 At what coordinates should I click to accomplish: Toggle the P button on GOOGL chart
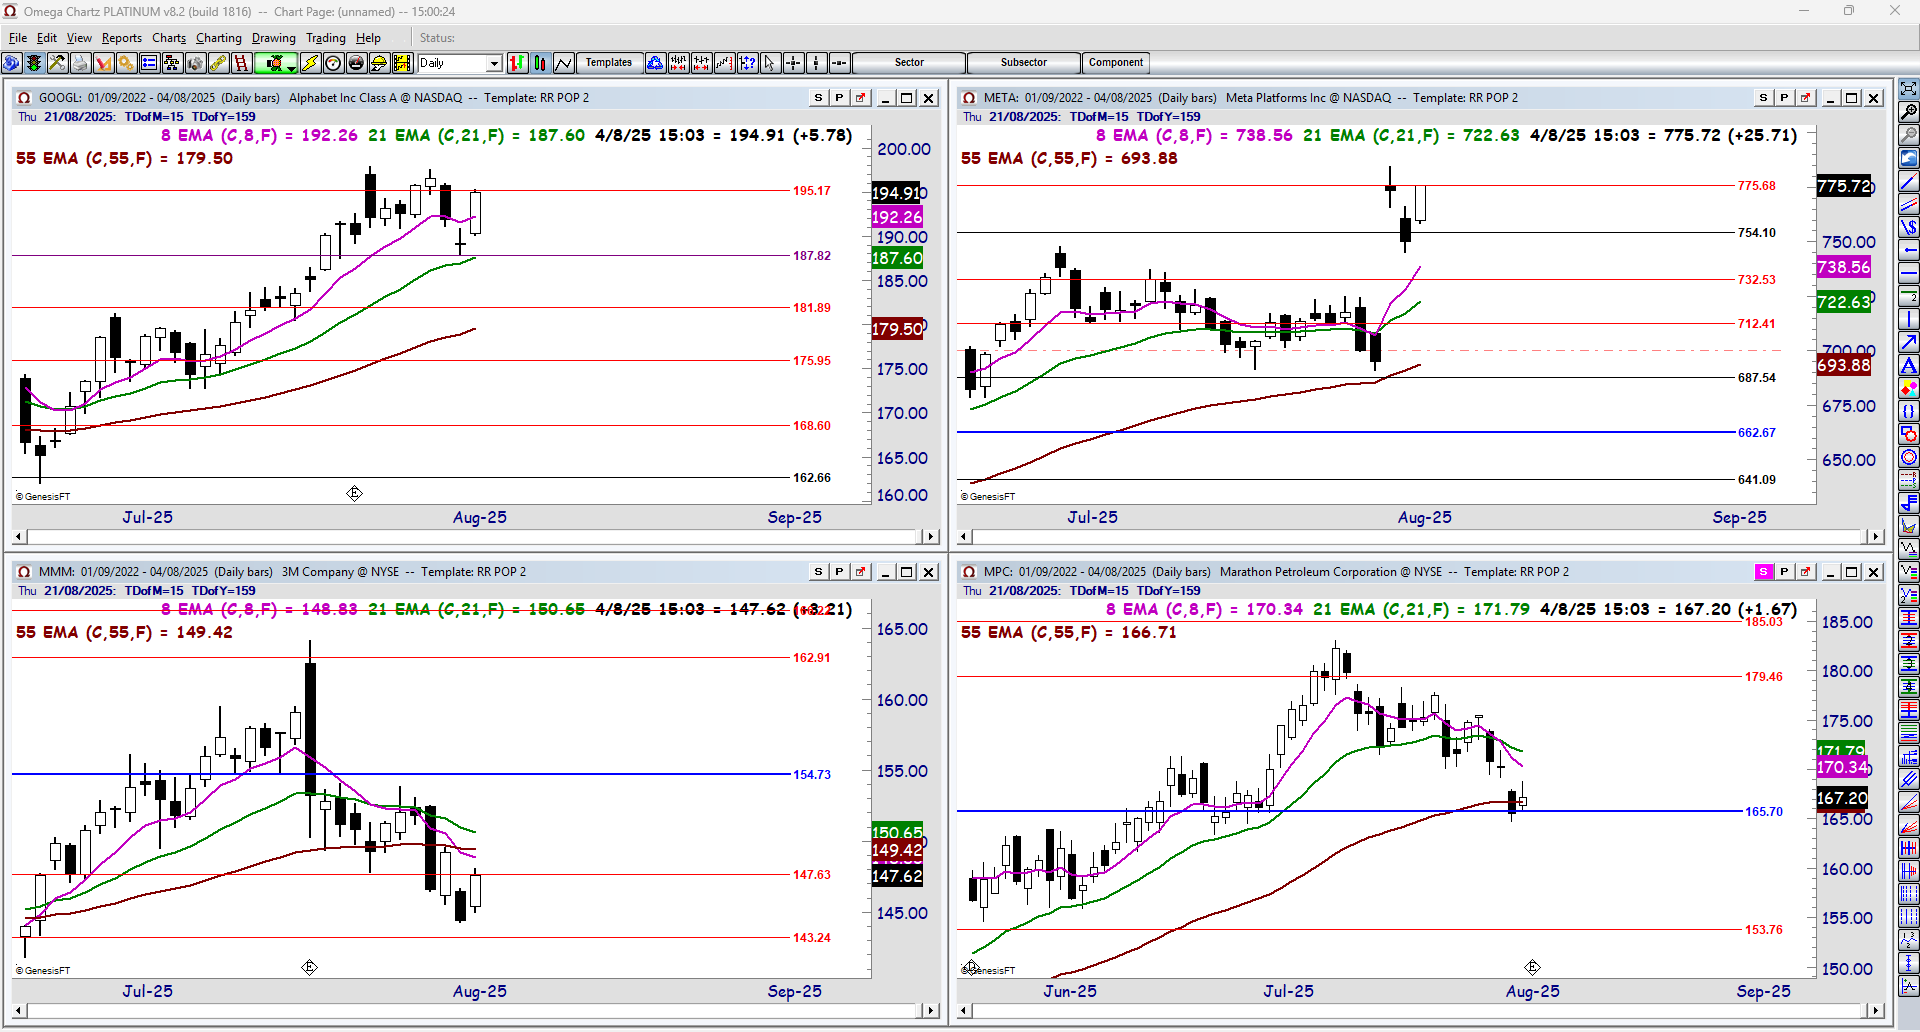[x=840, y=98]
